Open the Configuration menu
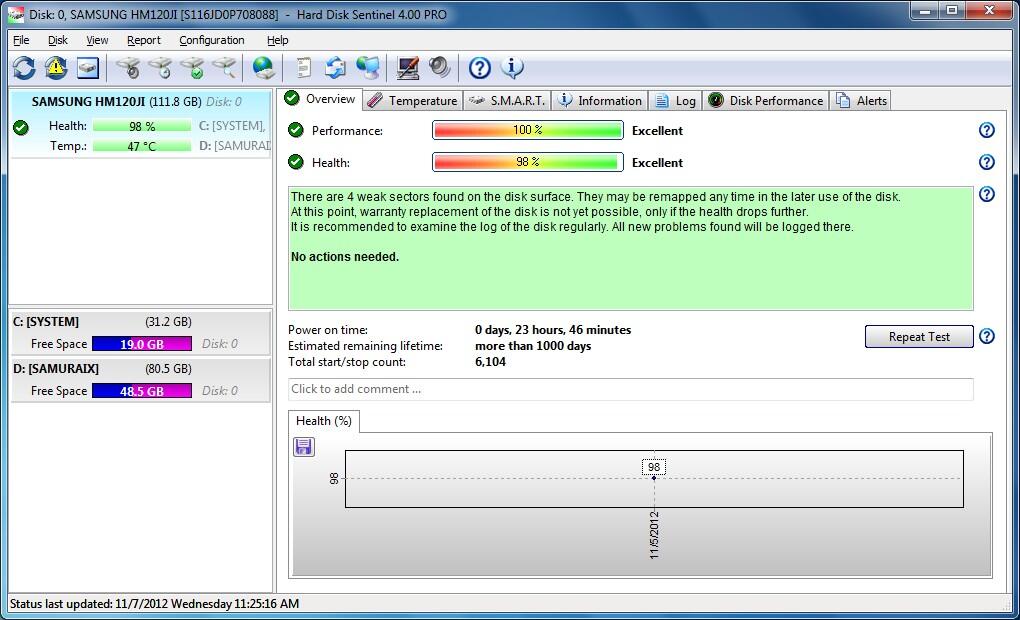This screenshot has width=1020, height=620. (x=212, y=40)
